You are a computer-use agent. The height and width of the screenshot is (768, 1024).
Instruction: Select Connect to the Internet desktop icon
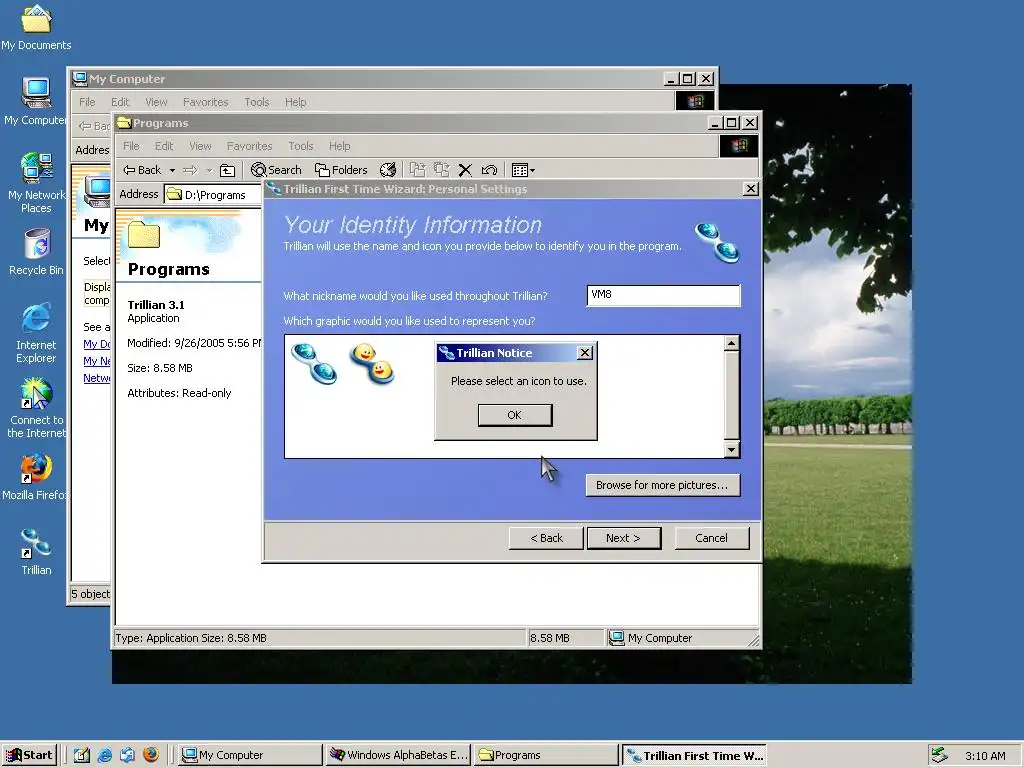pyautogui.click(x=36, y=408)
